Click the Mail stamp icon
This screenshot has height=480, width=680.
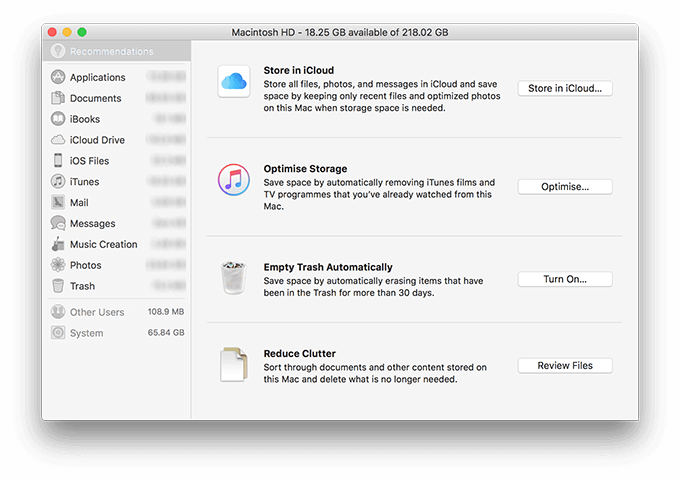tap(58, 203)
